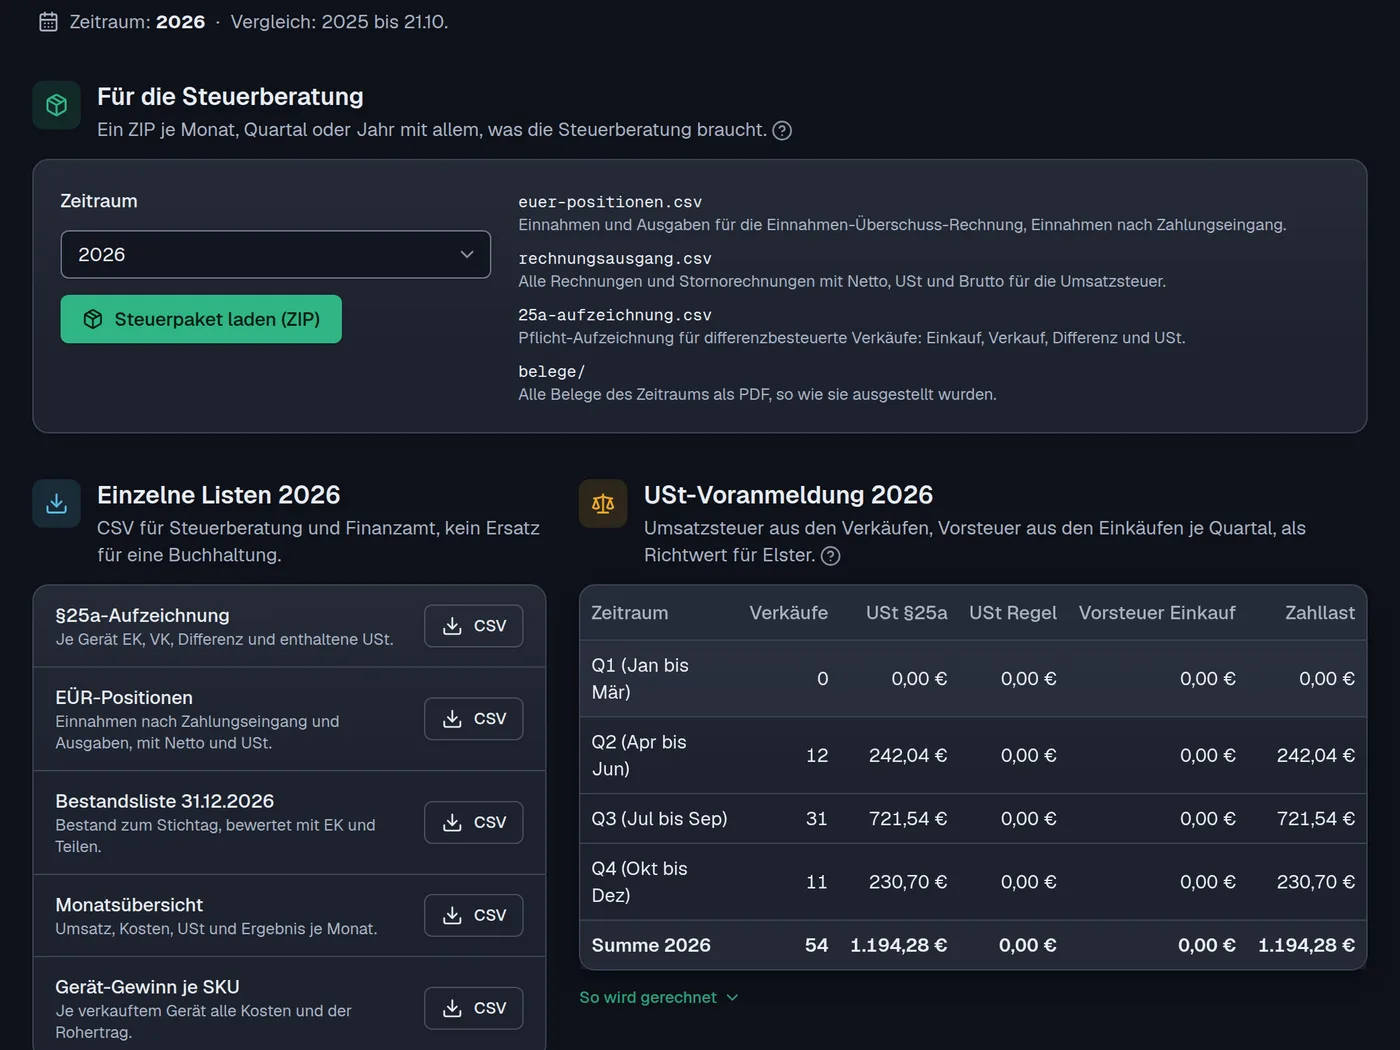Image resolution: width=1400 pixels, height=1050 pixels.
Task: Click the Zahllast column header
Action: (1320, 613)
